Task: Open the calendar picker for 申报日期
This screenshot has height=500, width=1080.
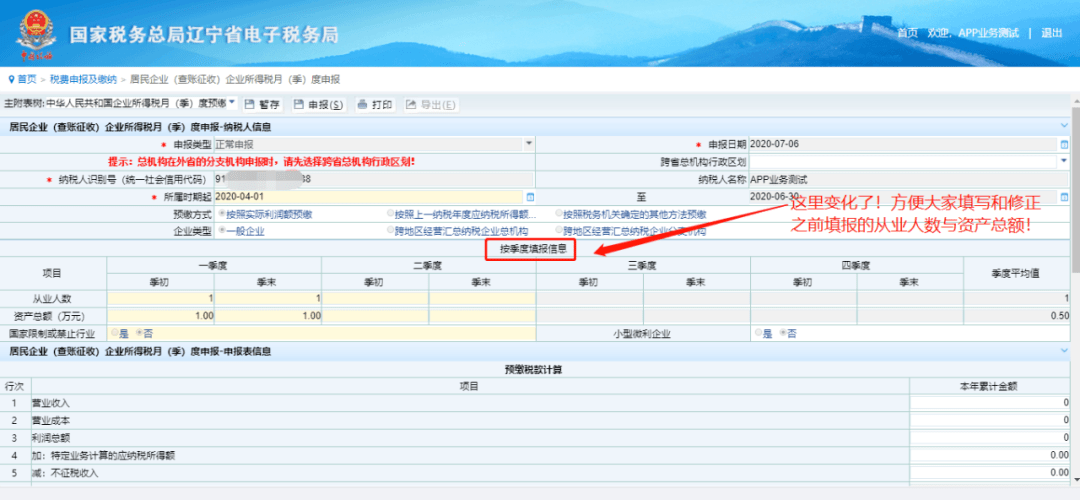Action: click(1064, 145)
